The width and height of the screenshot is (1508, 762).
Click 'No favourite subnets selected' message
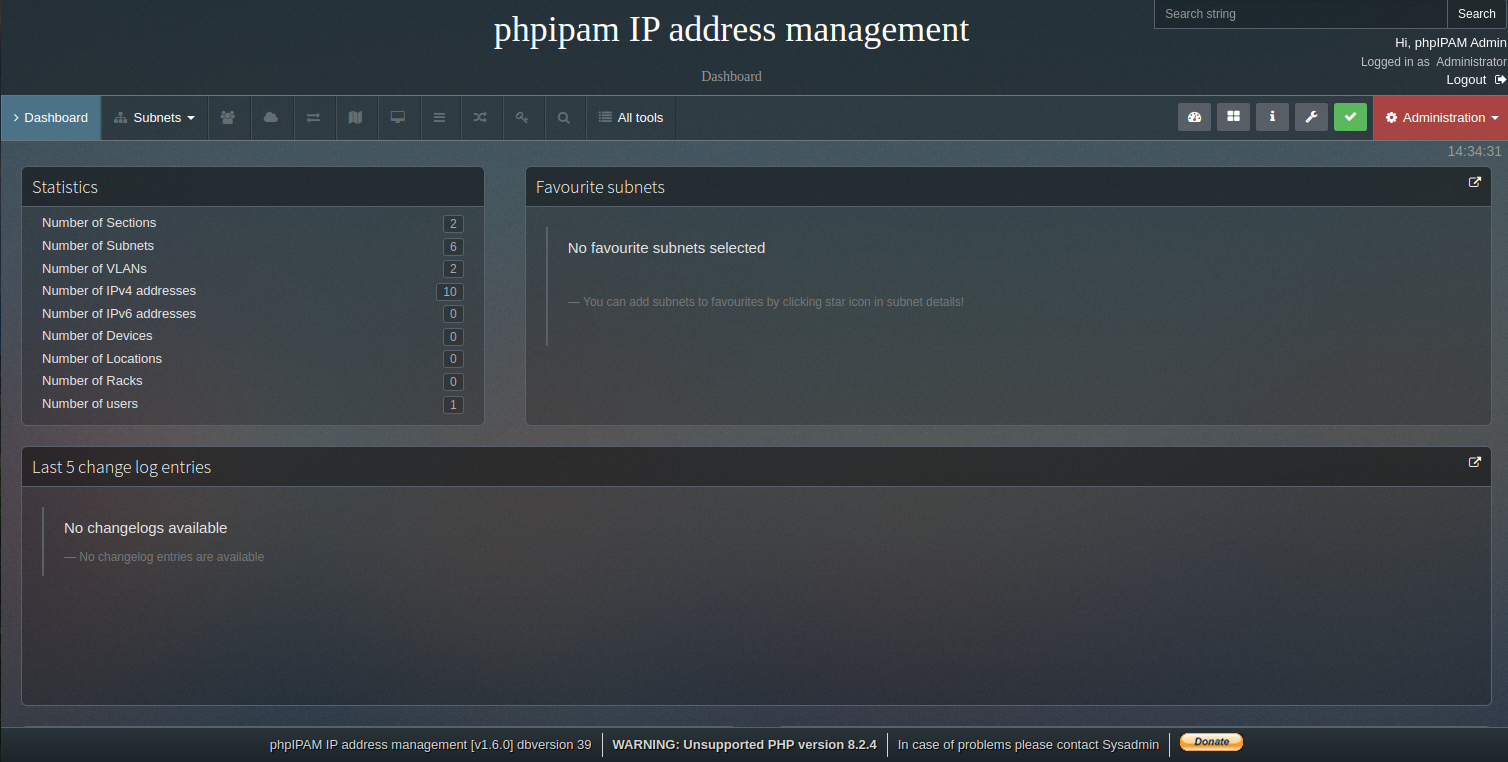tap(666, 248)
